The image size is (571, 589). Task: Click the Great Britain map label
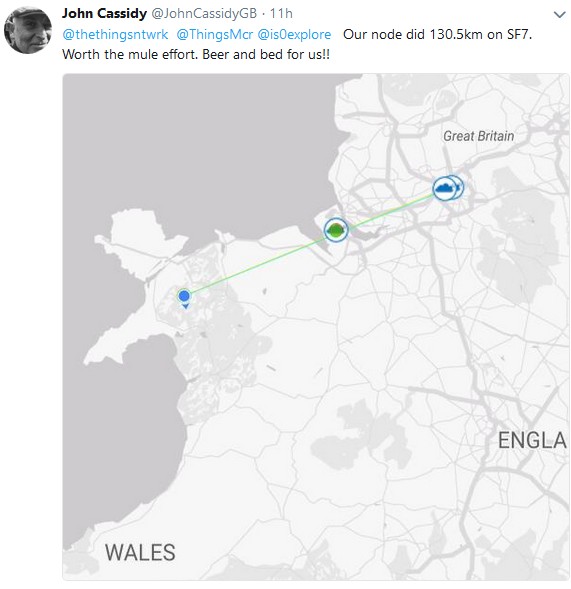[479, 136]
